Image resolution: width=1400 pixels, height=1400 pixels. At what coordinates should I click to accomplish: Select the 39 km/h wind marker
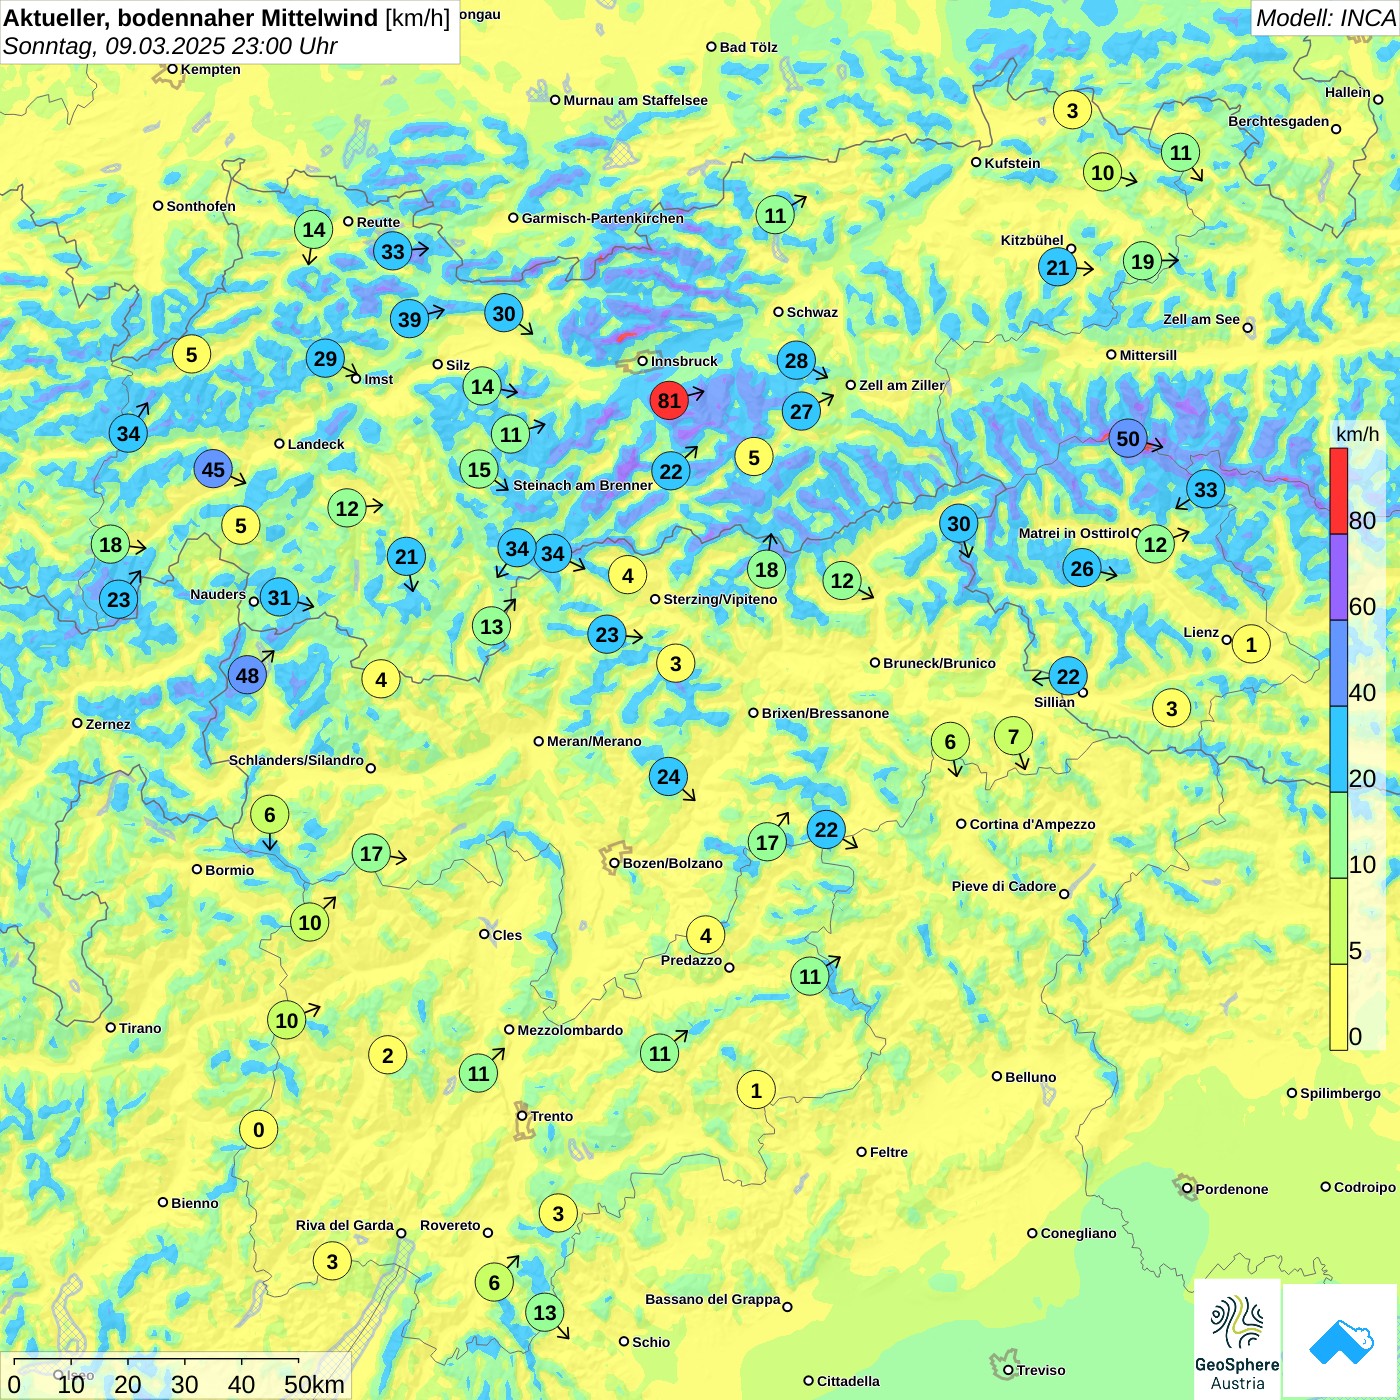pos(410,320)
